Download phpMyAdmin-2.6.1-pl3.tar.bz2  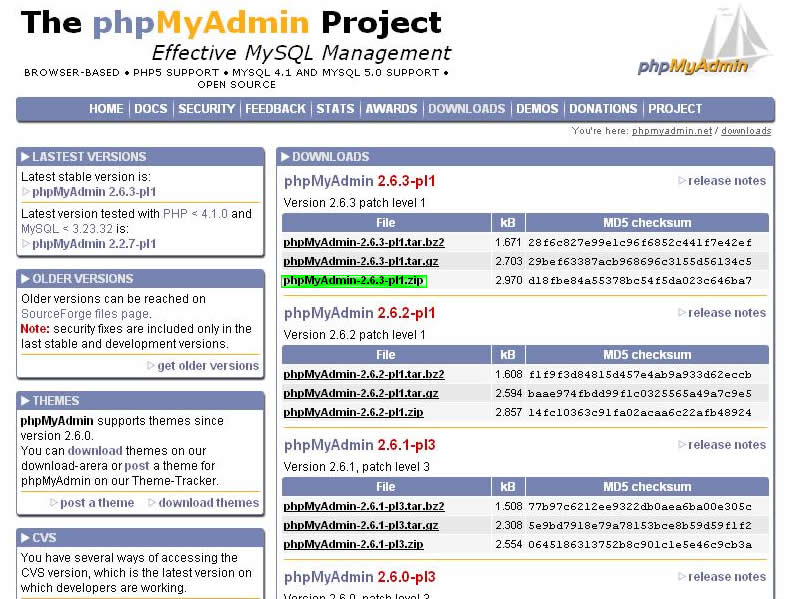[364, 507]
